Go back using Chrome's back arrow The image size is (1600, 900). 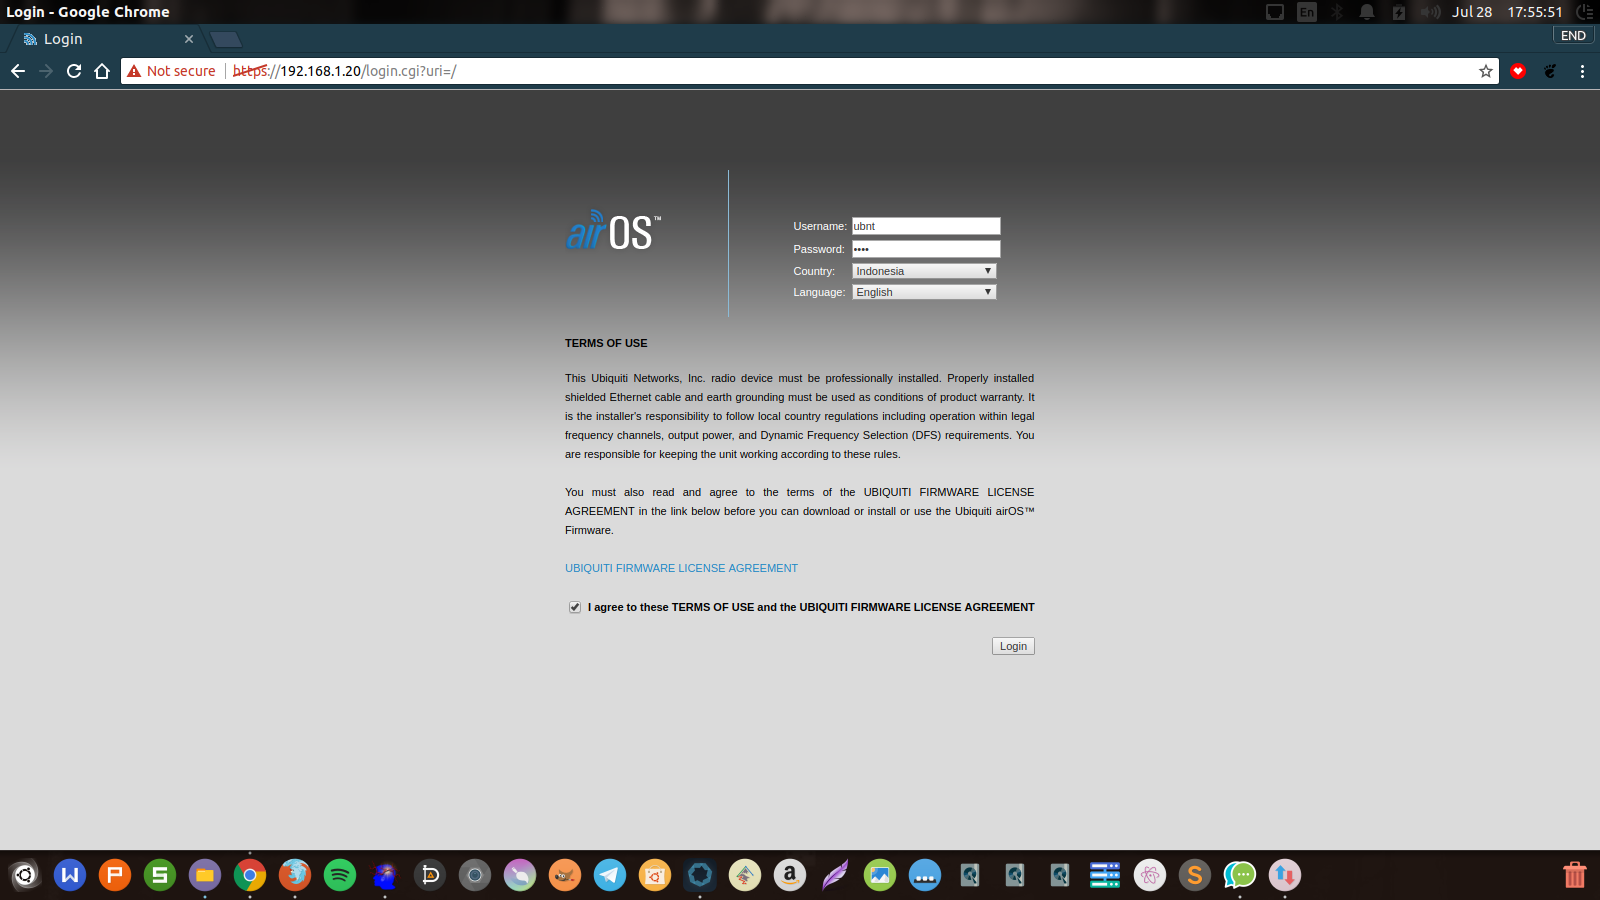point(18,71)
